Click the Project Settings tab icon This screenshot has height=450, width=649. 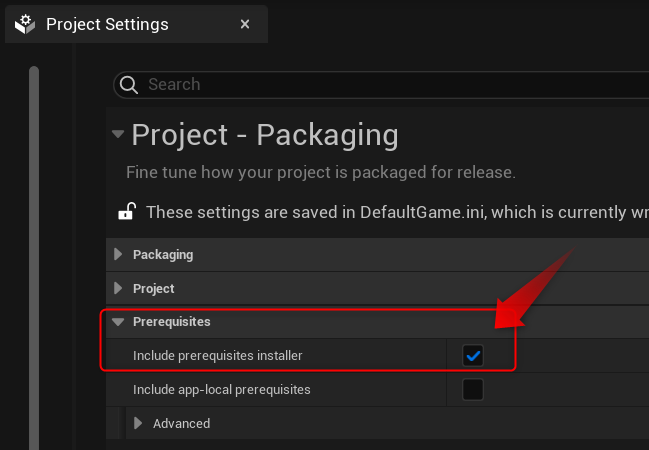(x=26, y=24)
